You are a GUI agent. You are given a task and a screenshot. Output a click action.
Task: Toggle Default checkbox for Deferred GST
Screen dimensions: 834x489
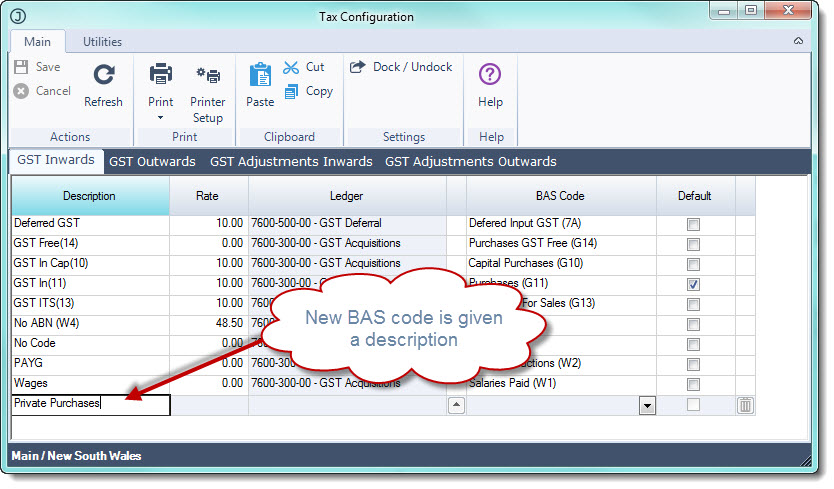coord(693,224)
